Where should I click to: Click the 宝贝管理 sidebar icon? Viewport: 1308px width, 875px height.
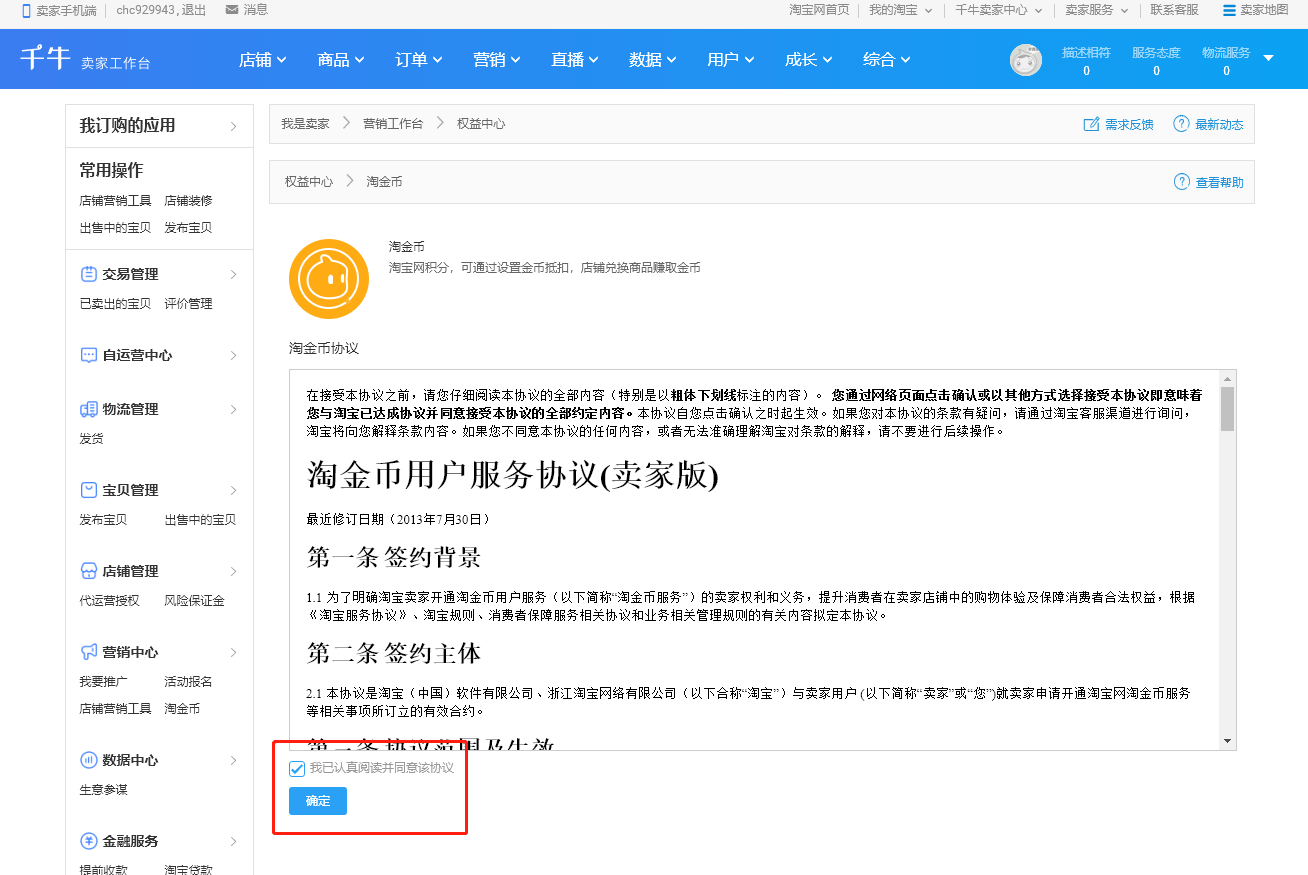[x=88, y=490]
